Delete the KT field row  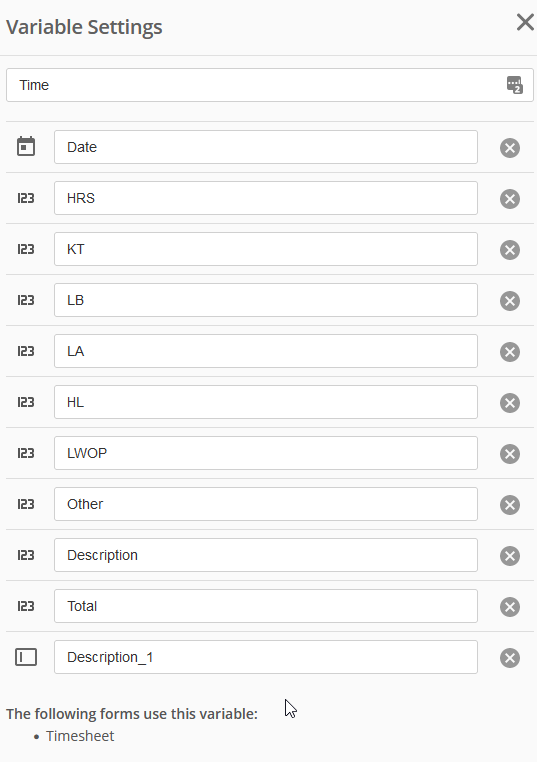(510, 250)
